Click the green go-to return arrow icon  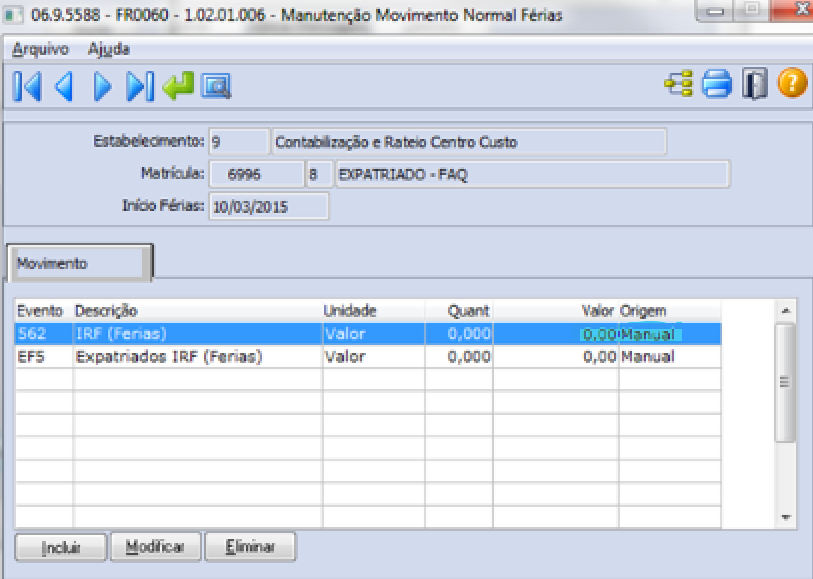coord(178,86)
